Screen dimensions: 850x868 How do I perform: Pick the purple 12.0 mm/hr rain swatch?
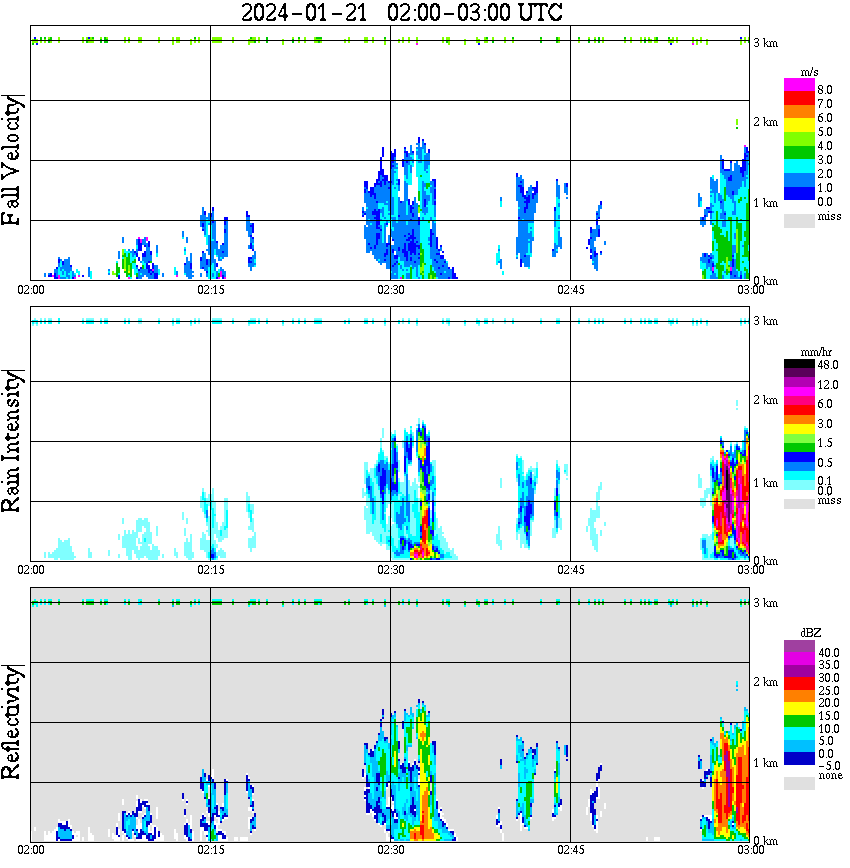(799, 382)
